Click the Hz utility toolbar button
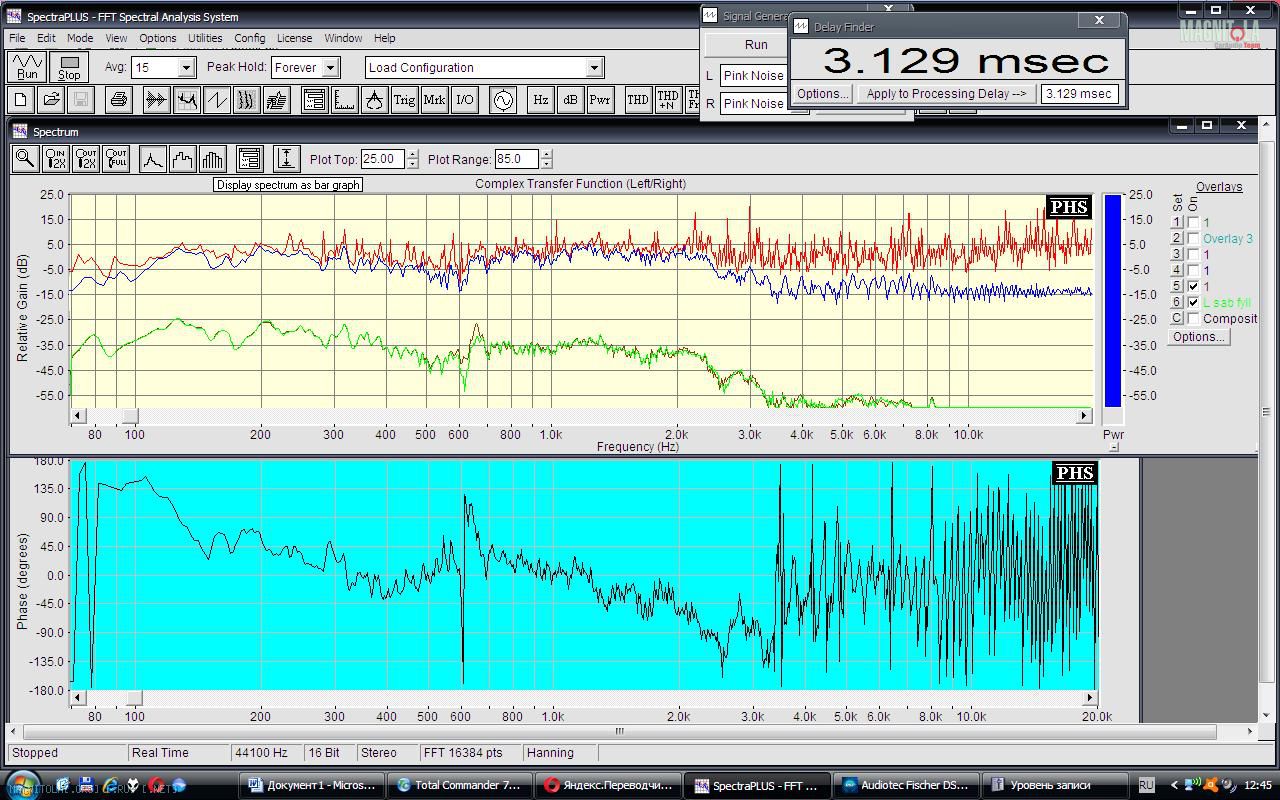Viewport: 1280px width, 800px height. [540, 100]
